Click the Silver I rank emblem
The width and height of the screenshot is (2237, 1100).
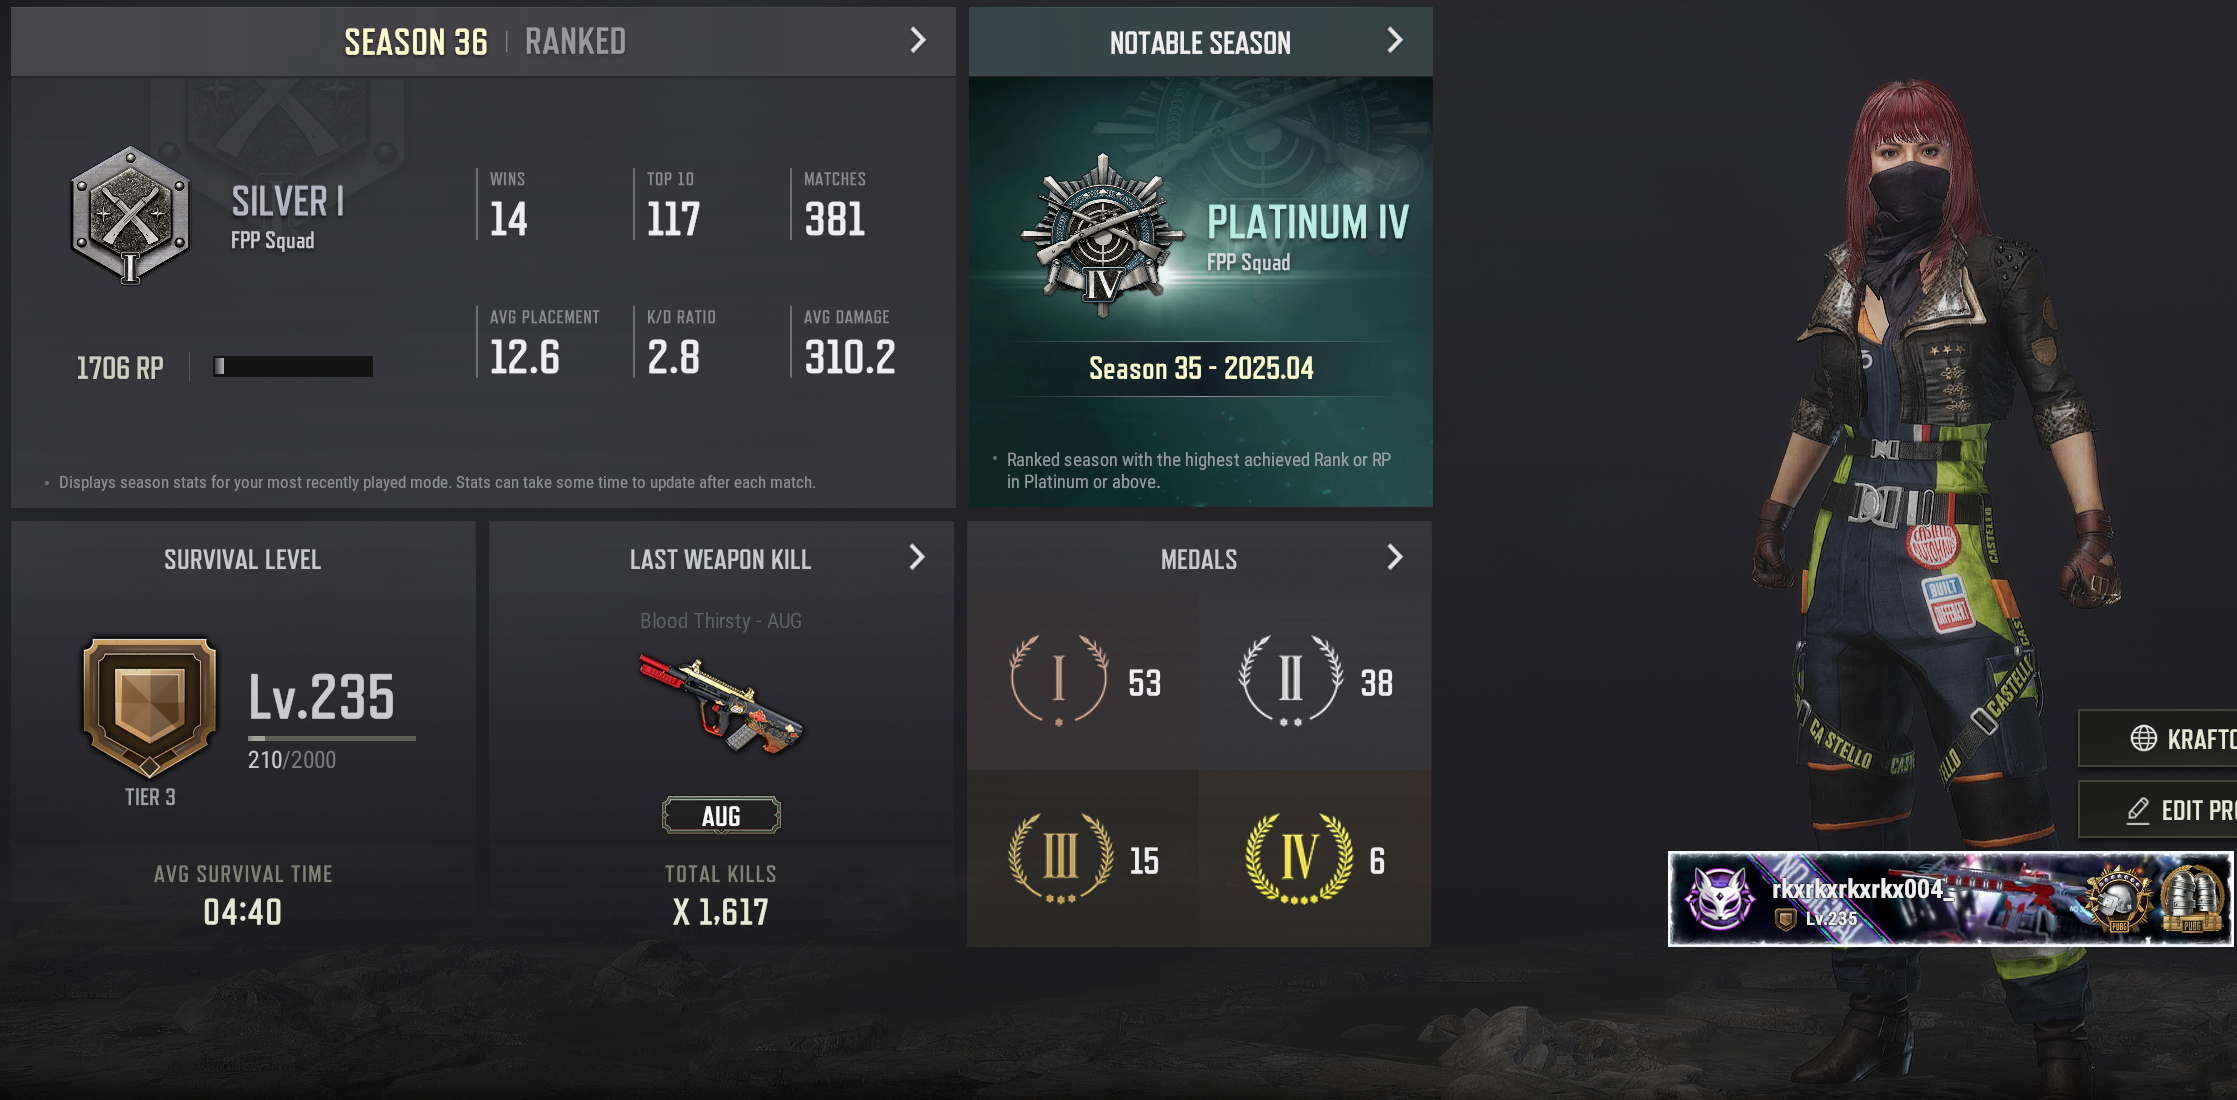point(130,215)
